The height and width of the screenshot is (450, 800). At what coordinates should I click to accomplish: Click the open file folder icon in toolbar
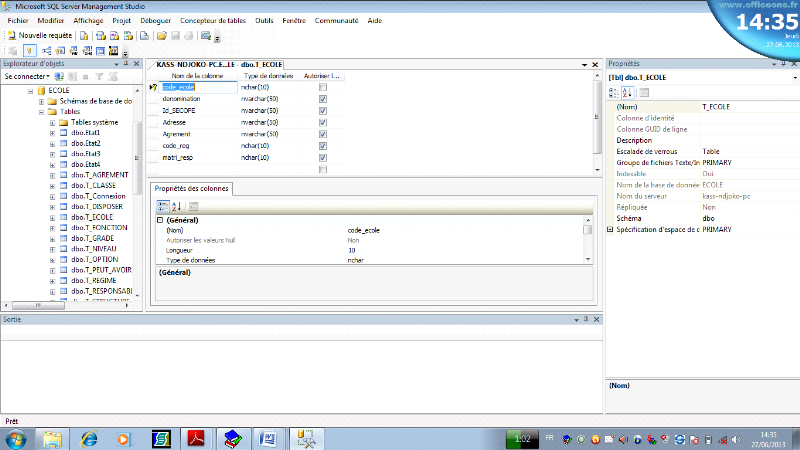(x=161, y=35)
